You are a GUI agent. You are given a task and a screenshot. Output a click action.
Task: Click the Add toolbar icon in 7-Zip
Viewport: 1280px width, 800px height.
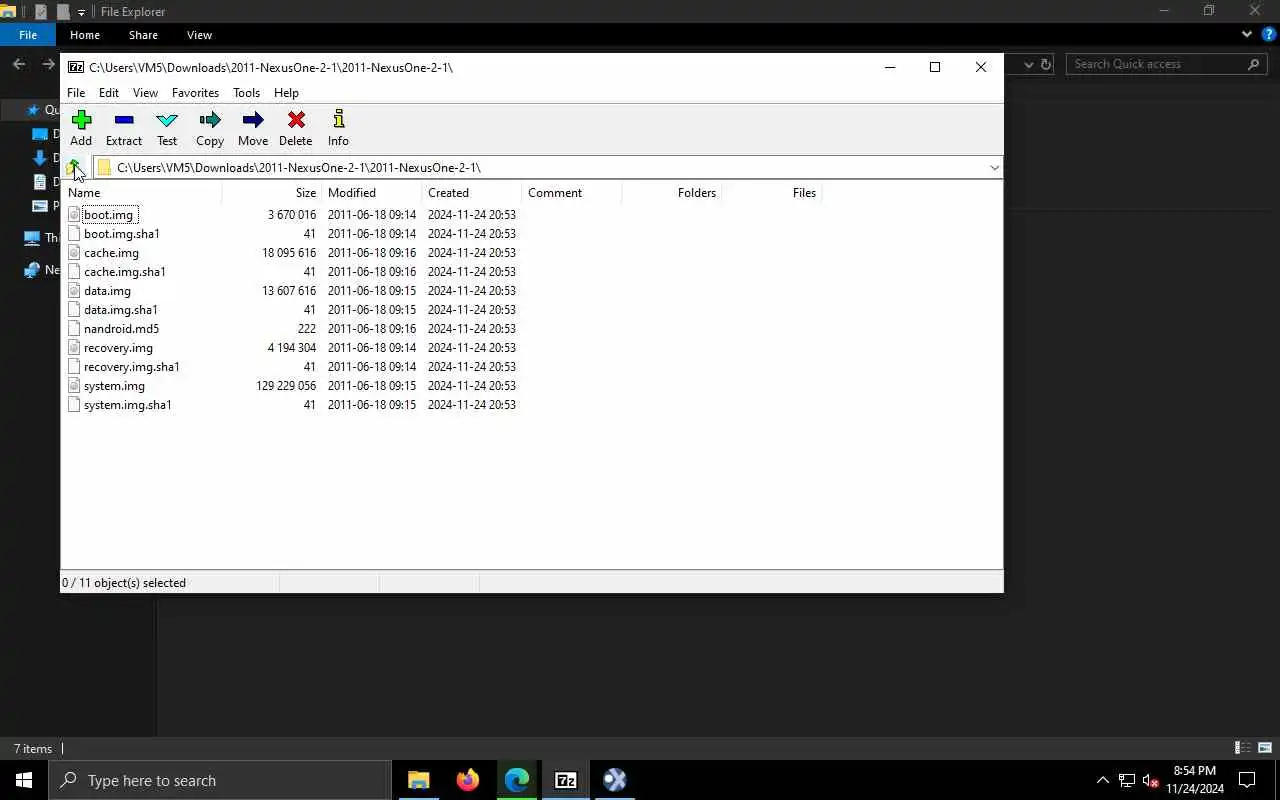[x=81, y=120]
